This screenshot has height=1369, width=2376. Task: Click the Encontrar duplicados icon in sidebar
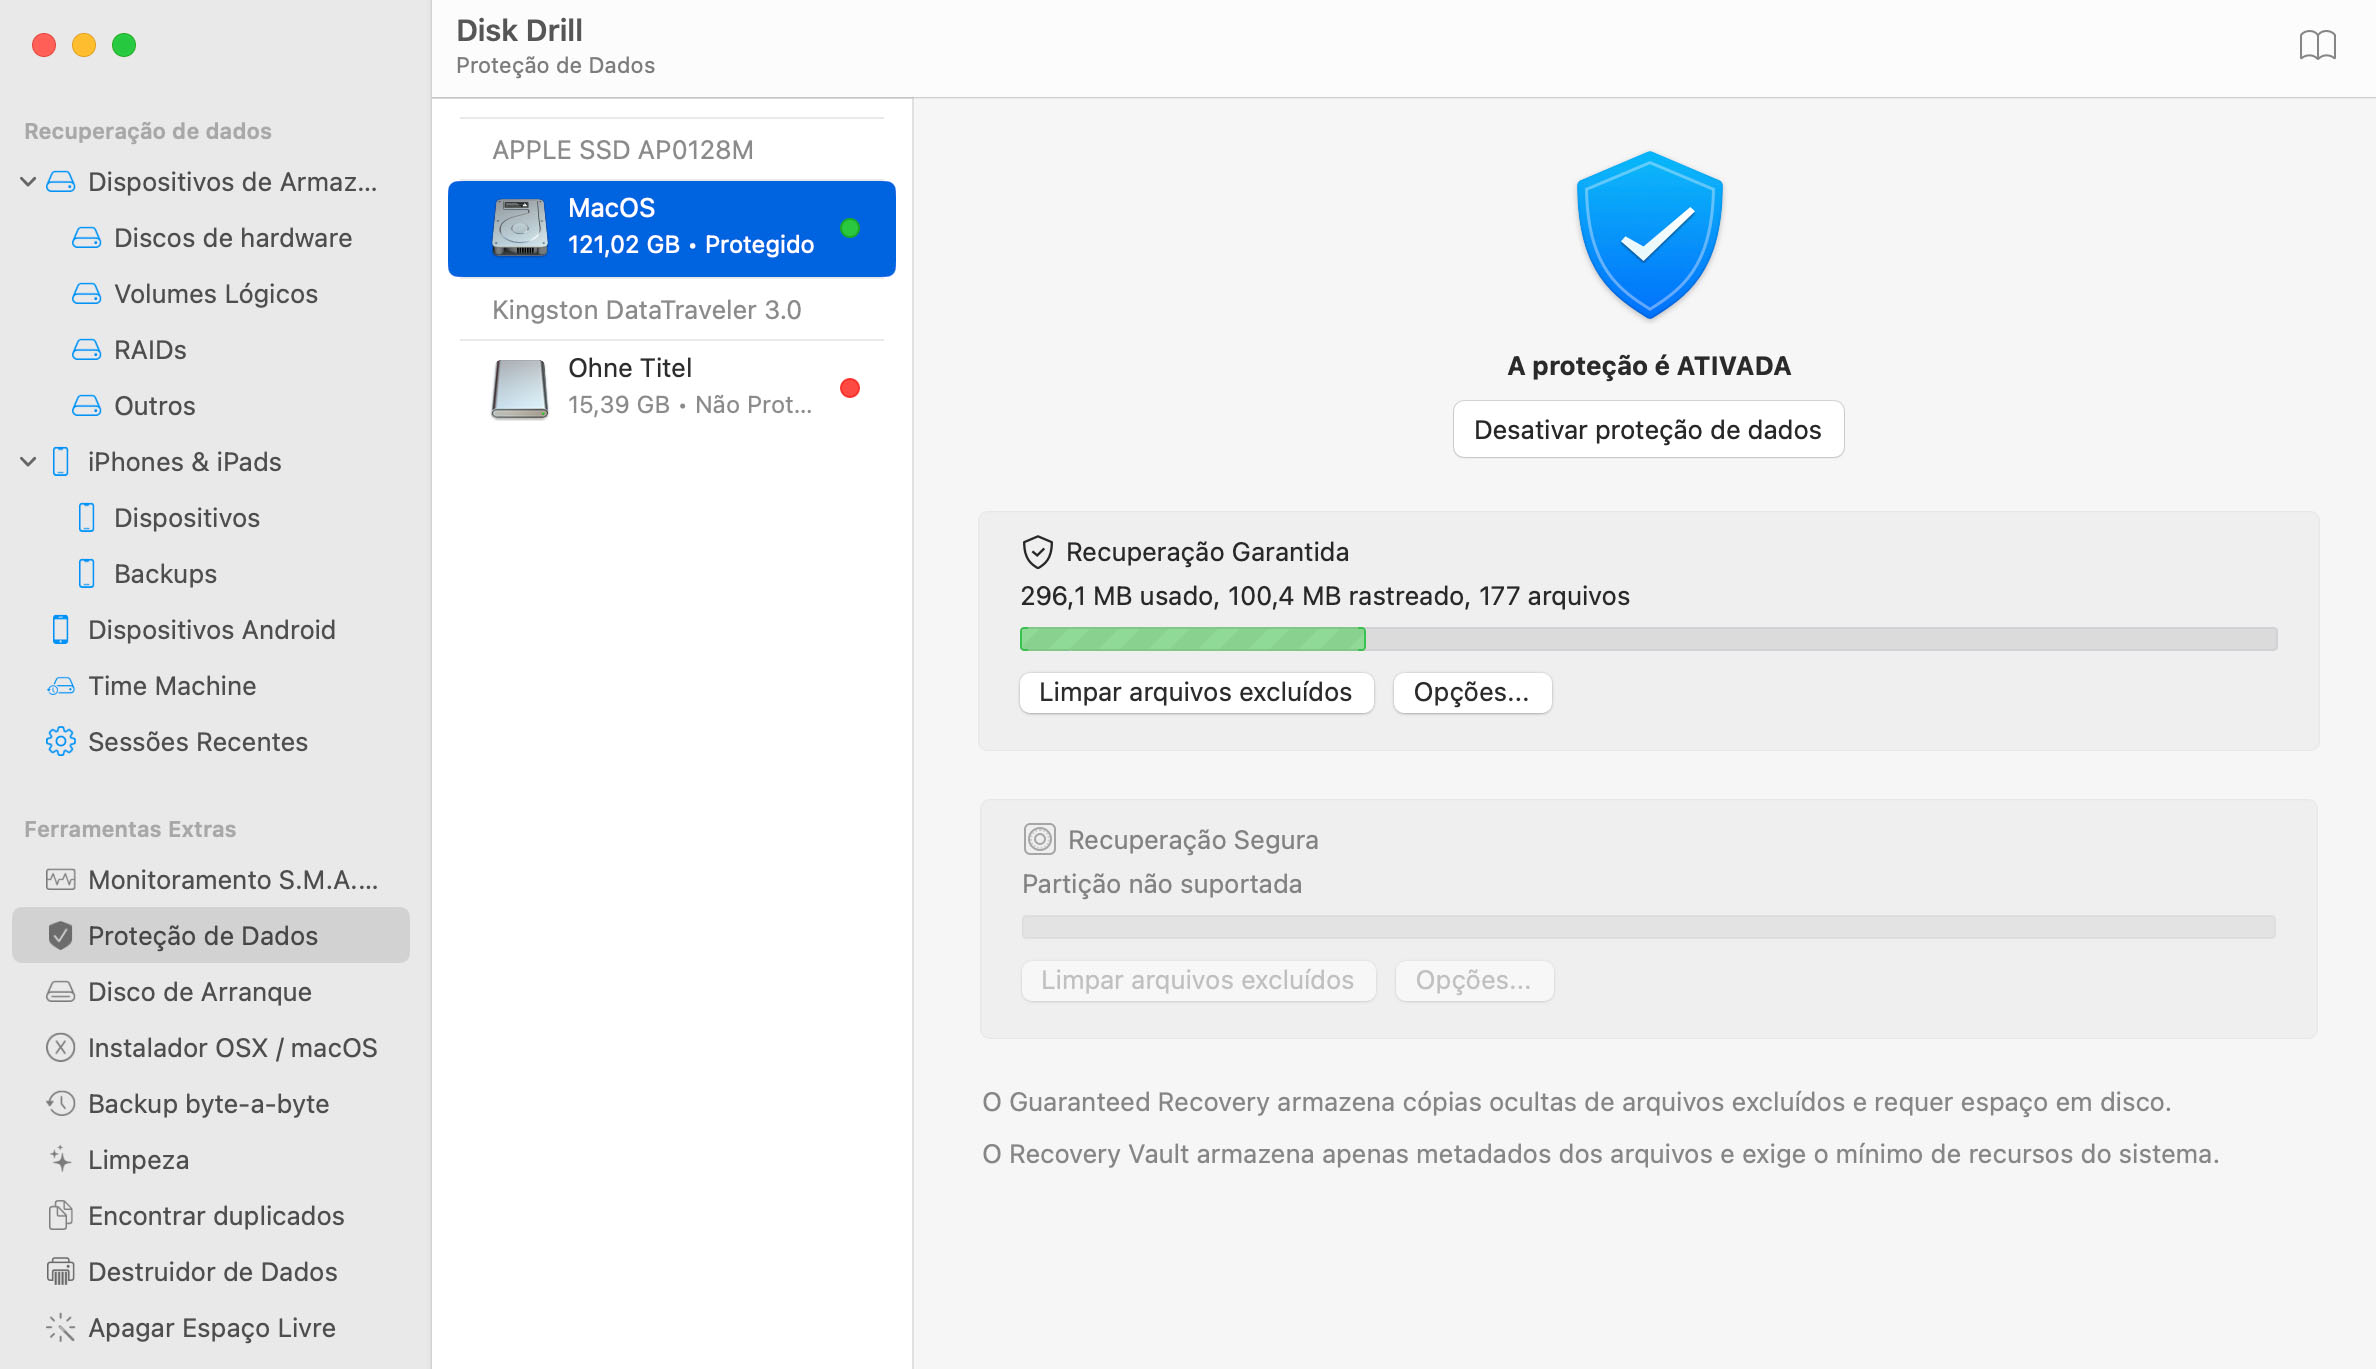click(60, 1216)
